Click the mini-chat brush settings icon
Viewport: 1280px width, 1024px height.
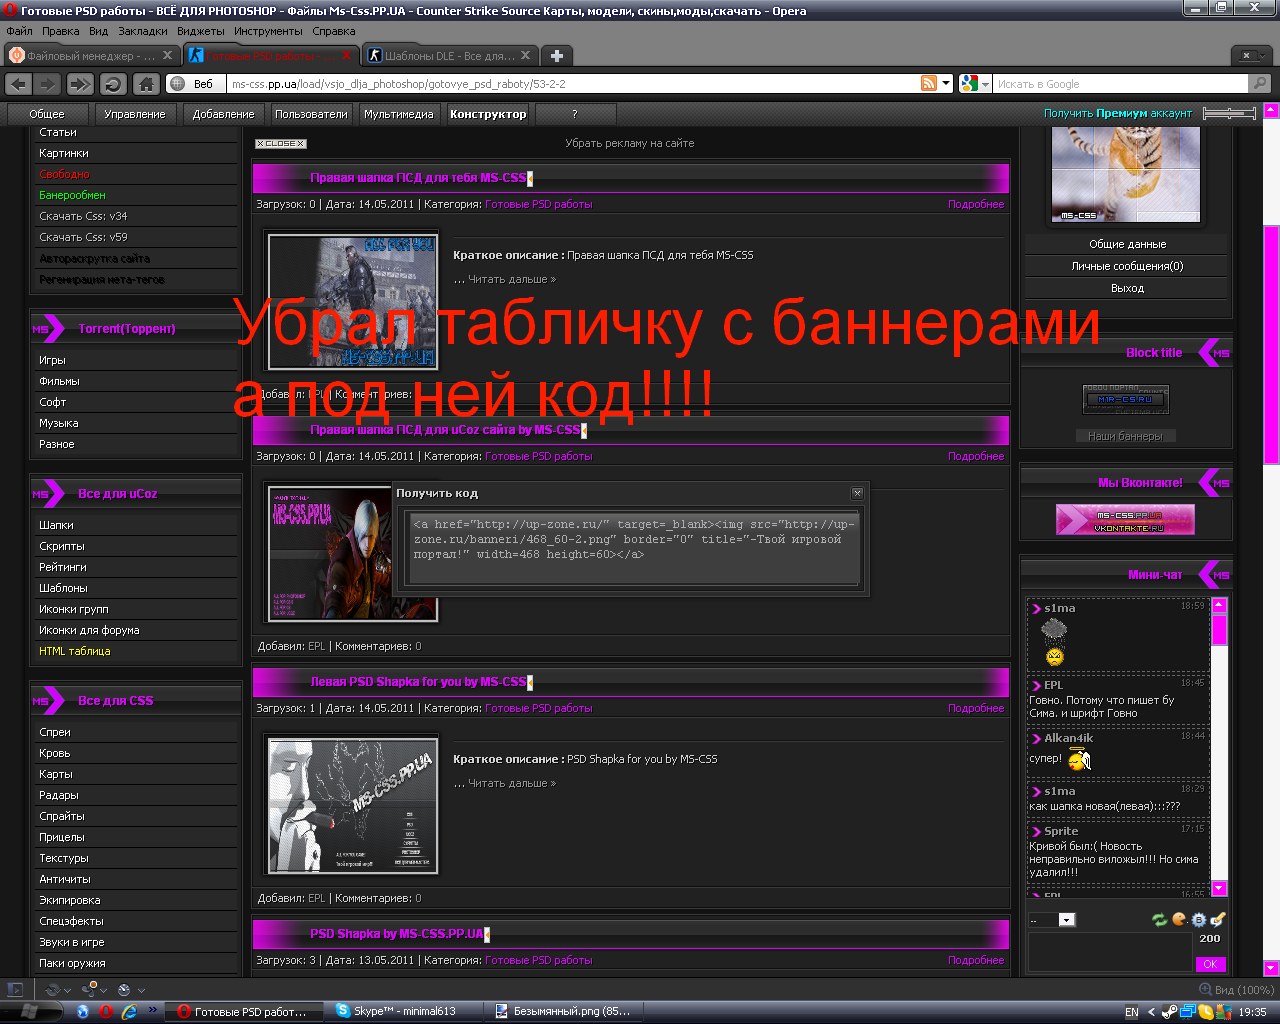[x=1218, y=919]
